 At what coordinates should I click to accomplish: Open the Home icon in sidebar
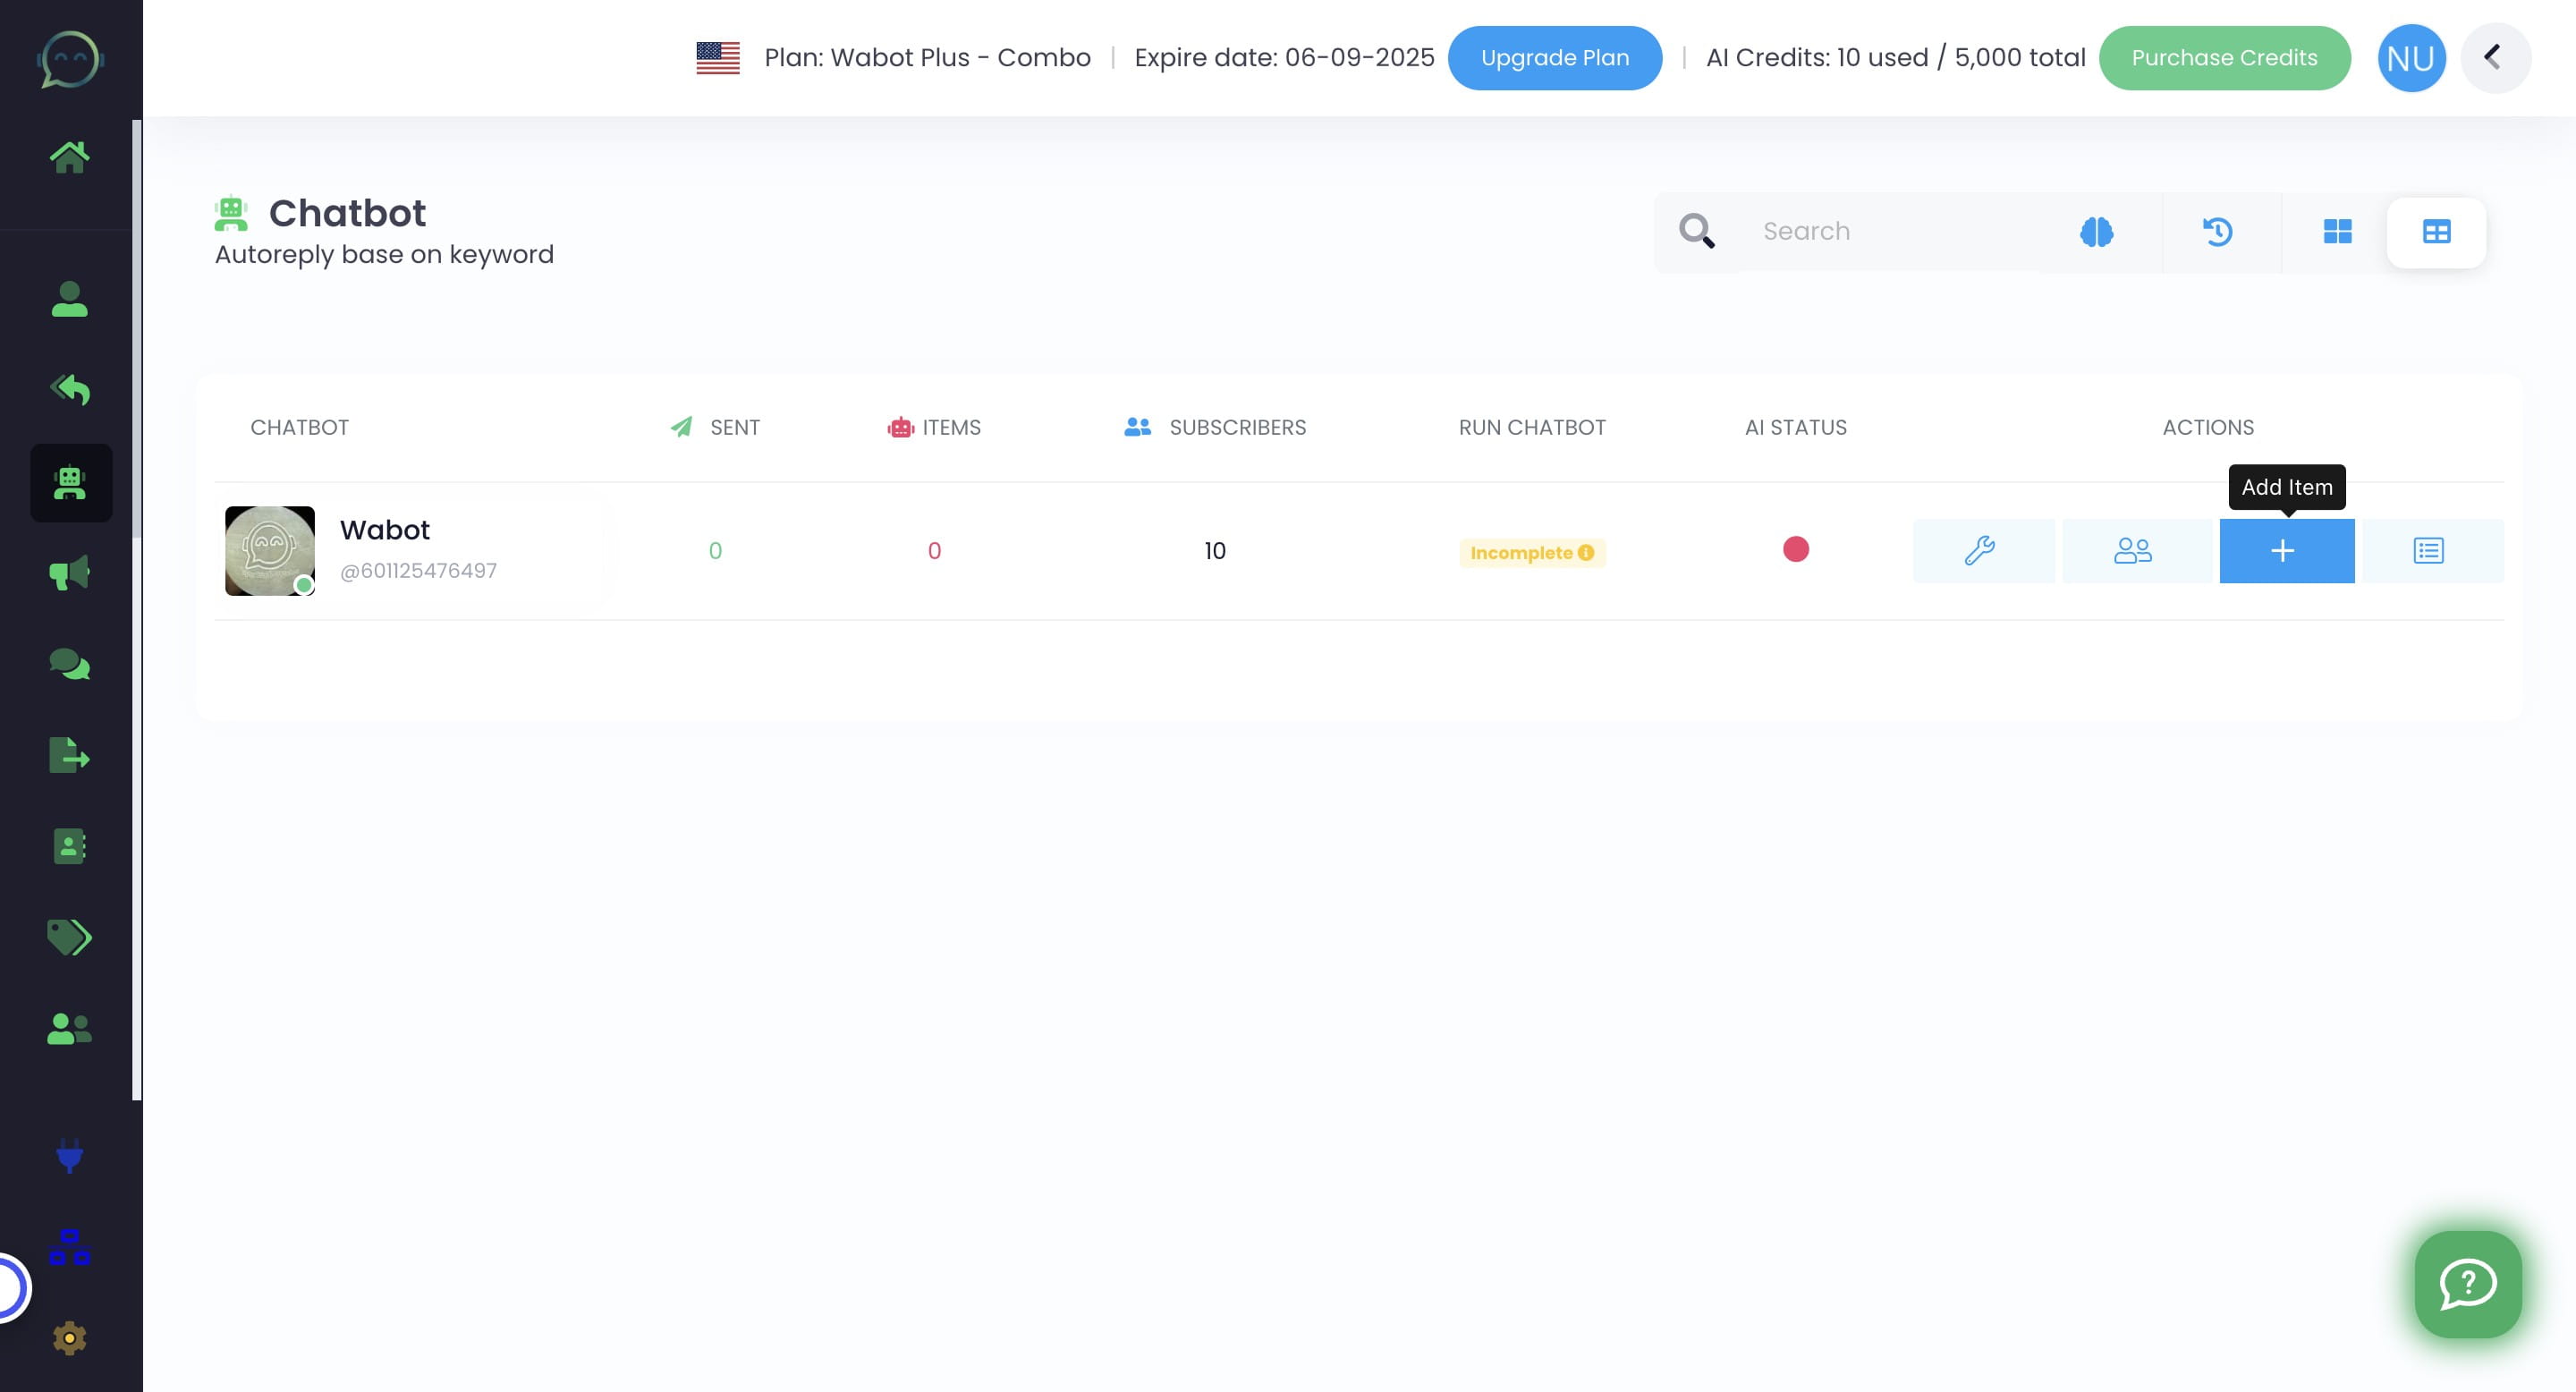(x=69, y=157)
